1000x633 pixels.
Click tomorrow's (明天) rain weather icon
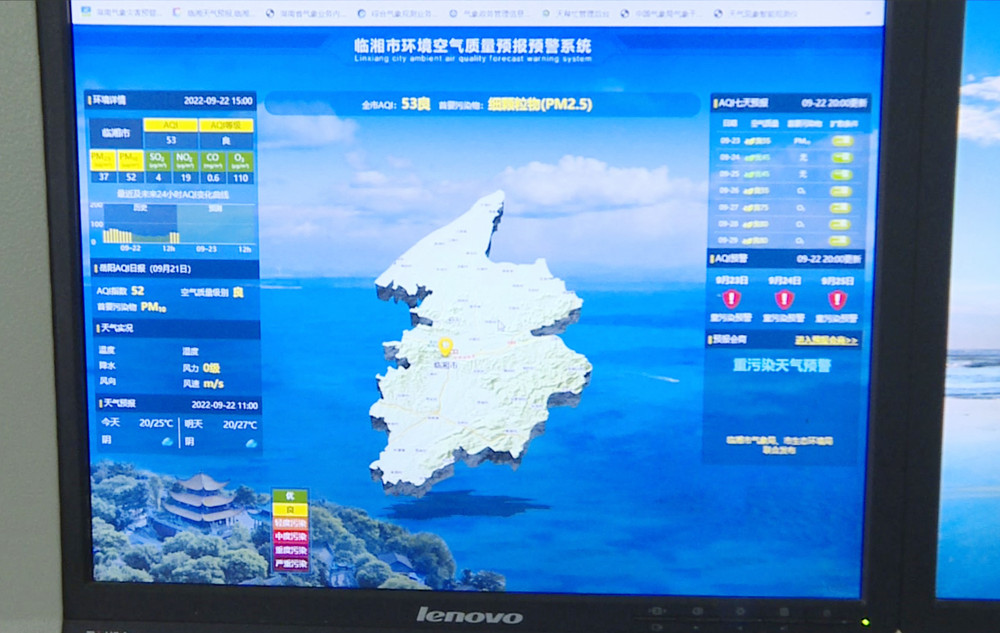tap(251, 441)
